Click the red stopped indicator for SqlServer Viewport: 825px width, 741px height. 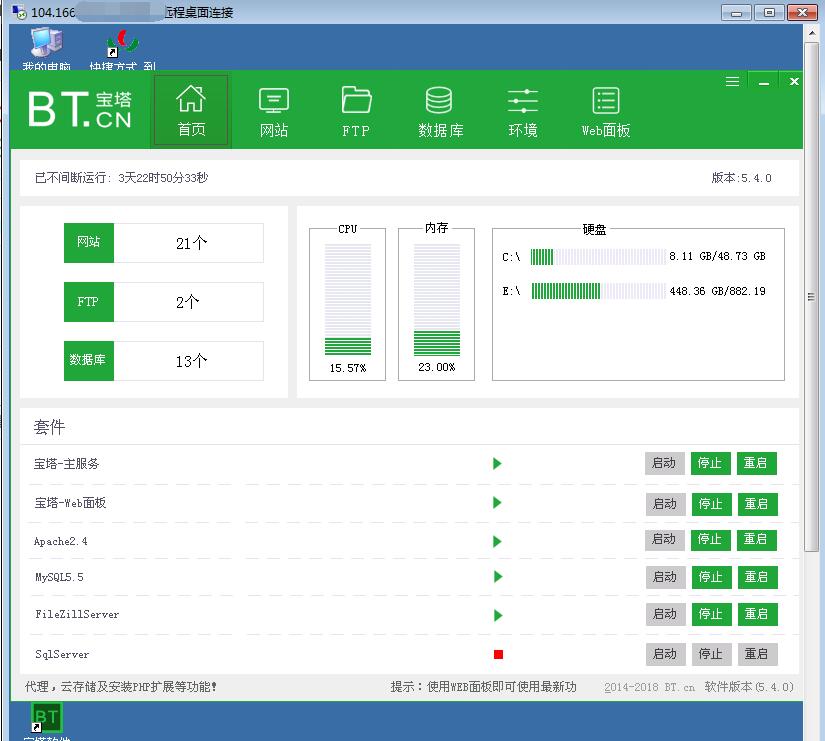[498, 654]
